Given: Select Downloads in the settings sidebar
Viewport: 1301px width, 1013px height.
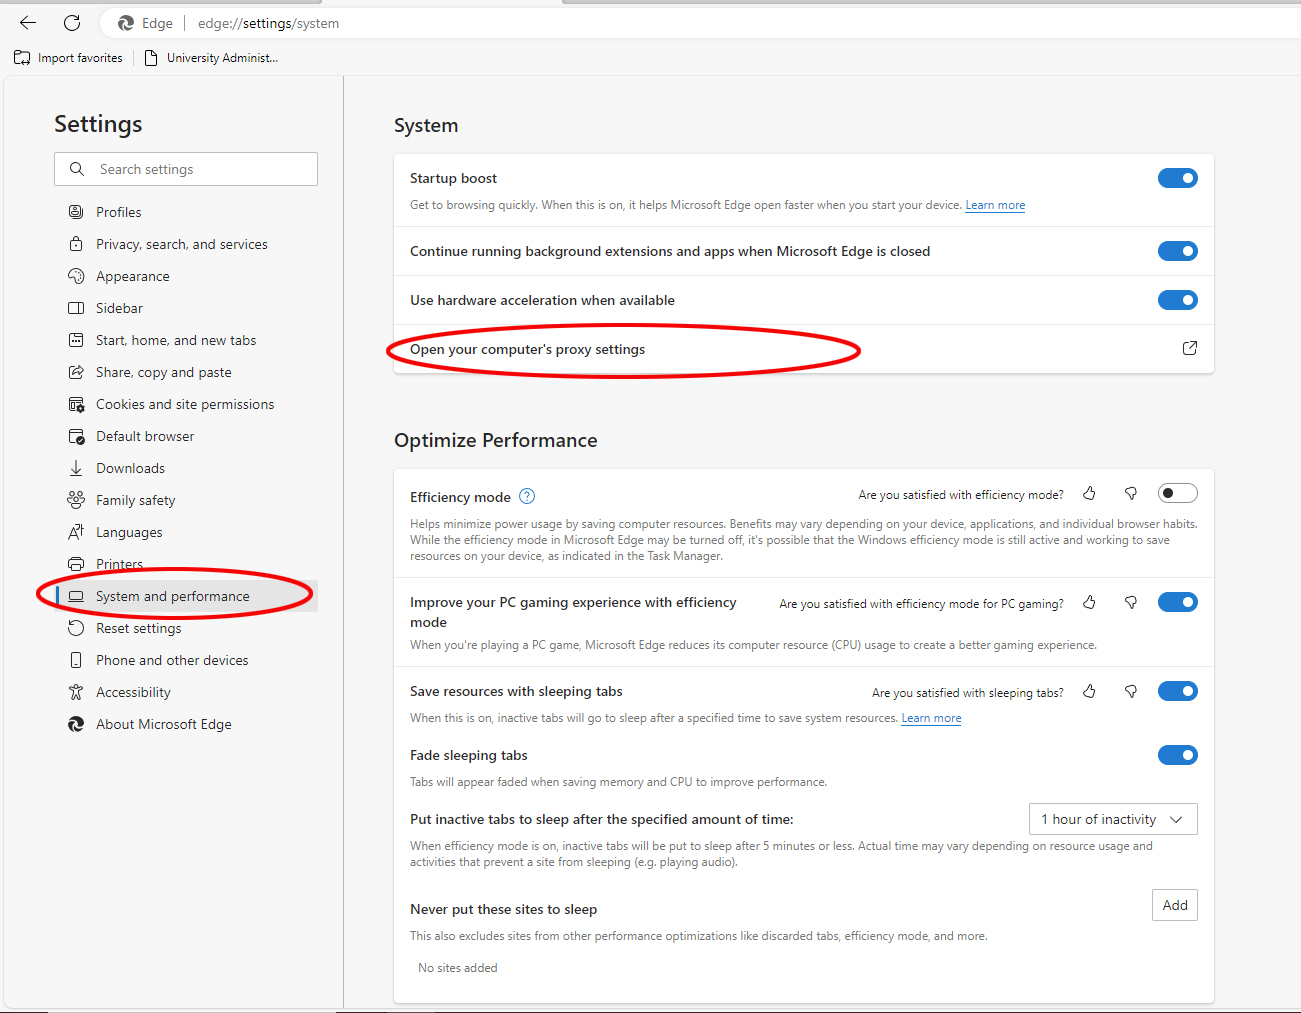Looking at the screenshot, I should 130,468.
